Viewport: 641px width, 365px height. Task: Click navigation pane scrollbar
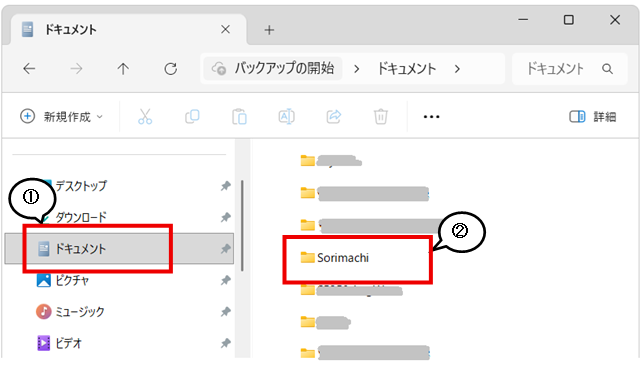(242, 226)
